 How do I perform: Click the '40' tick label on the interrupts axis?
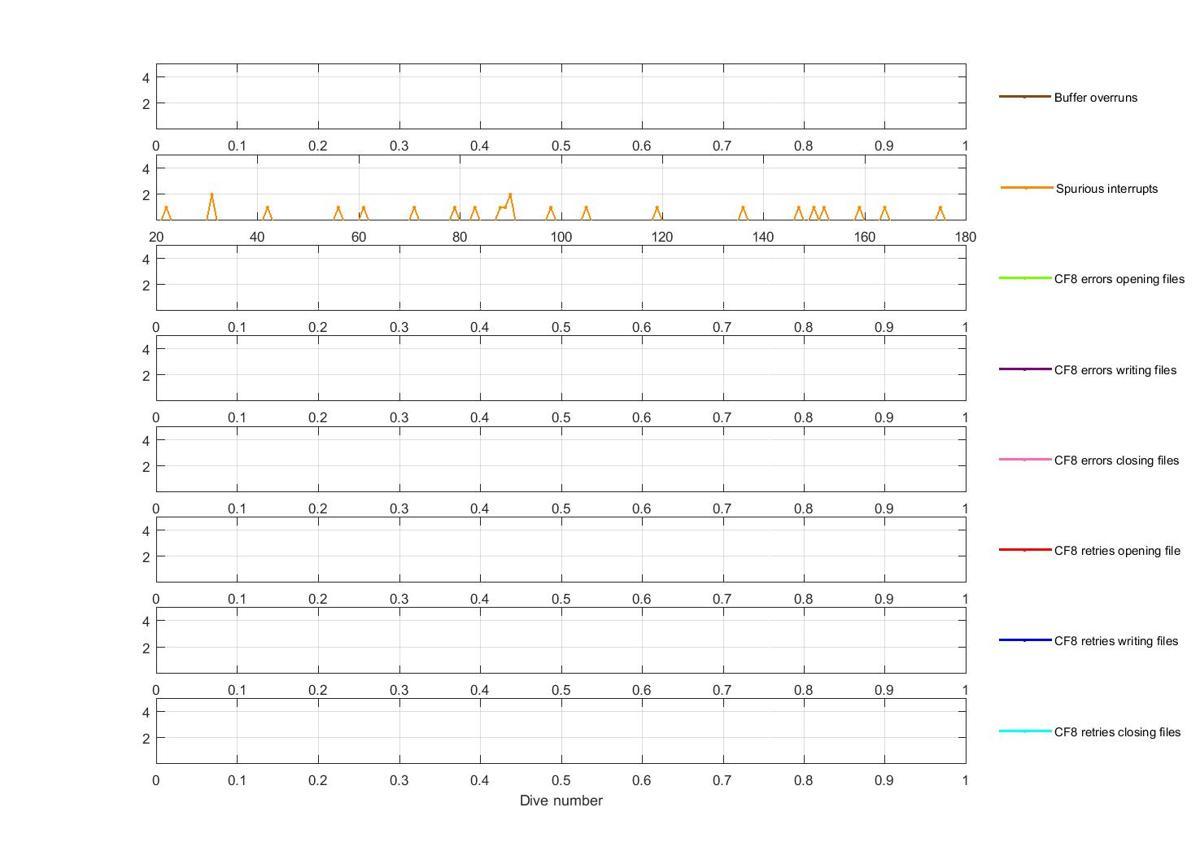[x=257, y=237]
